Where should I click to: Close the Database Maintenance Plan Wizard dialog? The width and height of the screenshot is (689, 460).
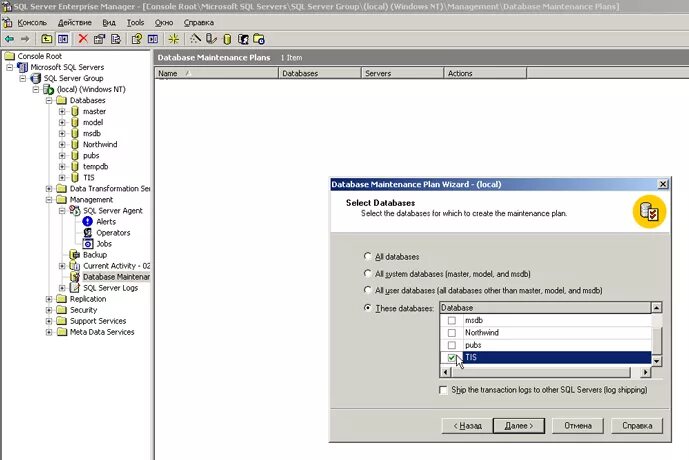(663, 184)
